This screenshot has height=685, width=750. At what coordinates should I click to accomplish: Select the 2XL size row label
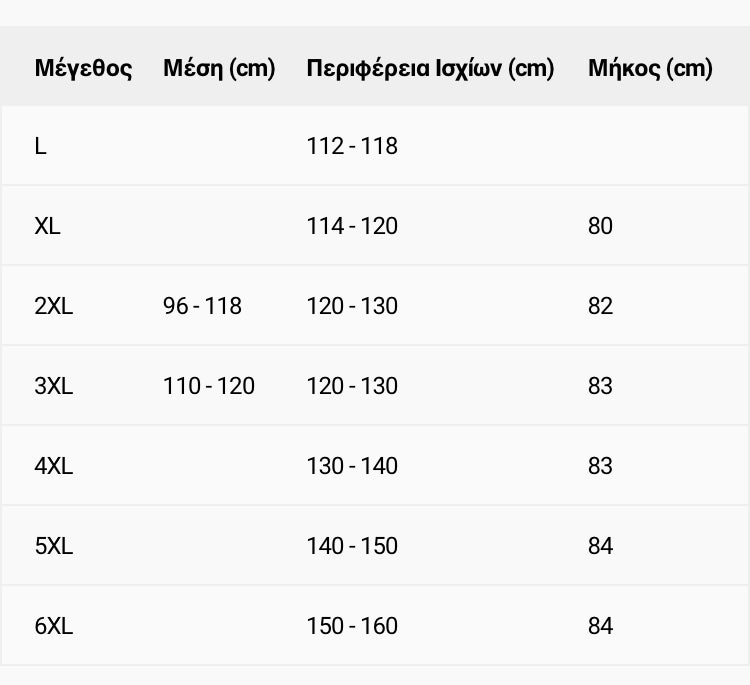pos(54,306)
